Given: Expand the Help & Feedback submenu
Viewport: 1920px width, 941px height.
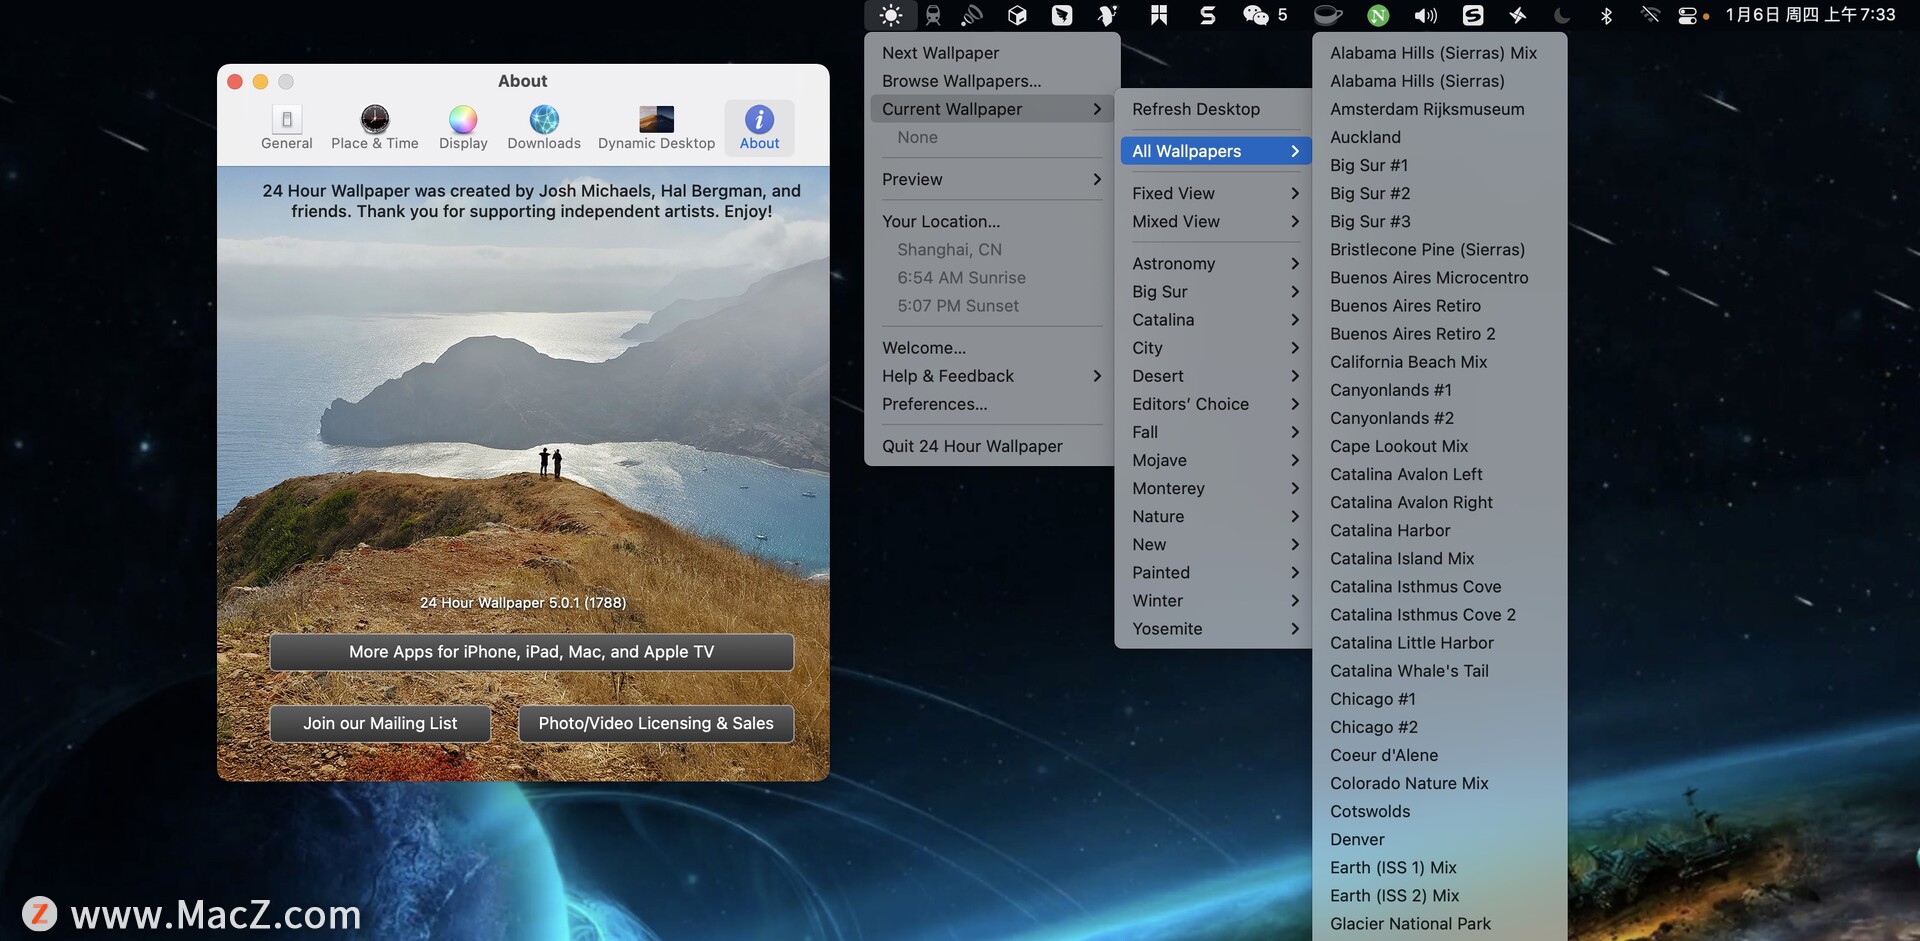Looking at the screenshot, I should coord(991,376).
